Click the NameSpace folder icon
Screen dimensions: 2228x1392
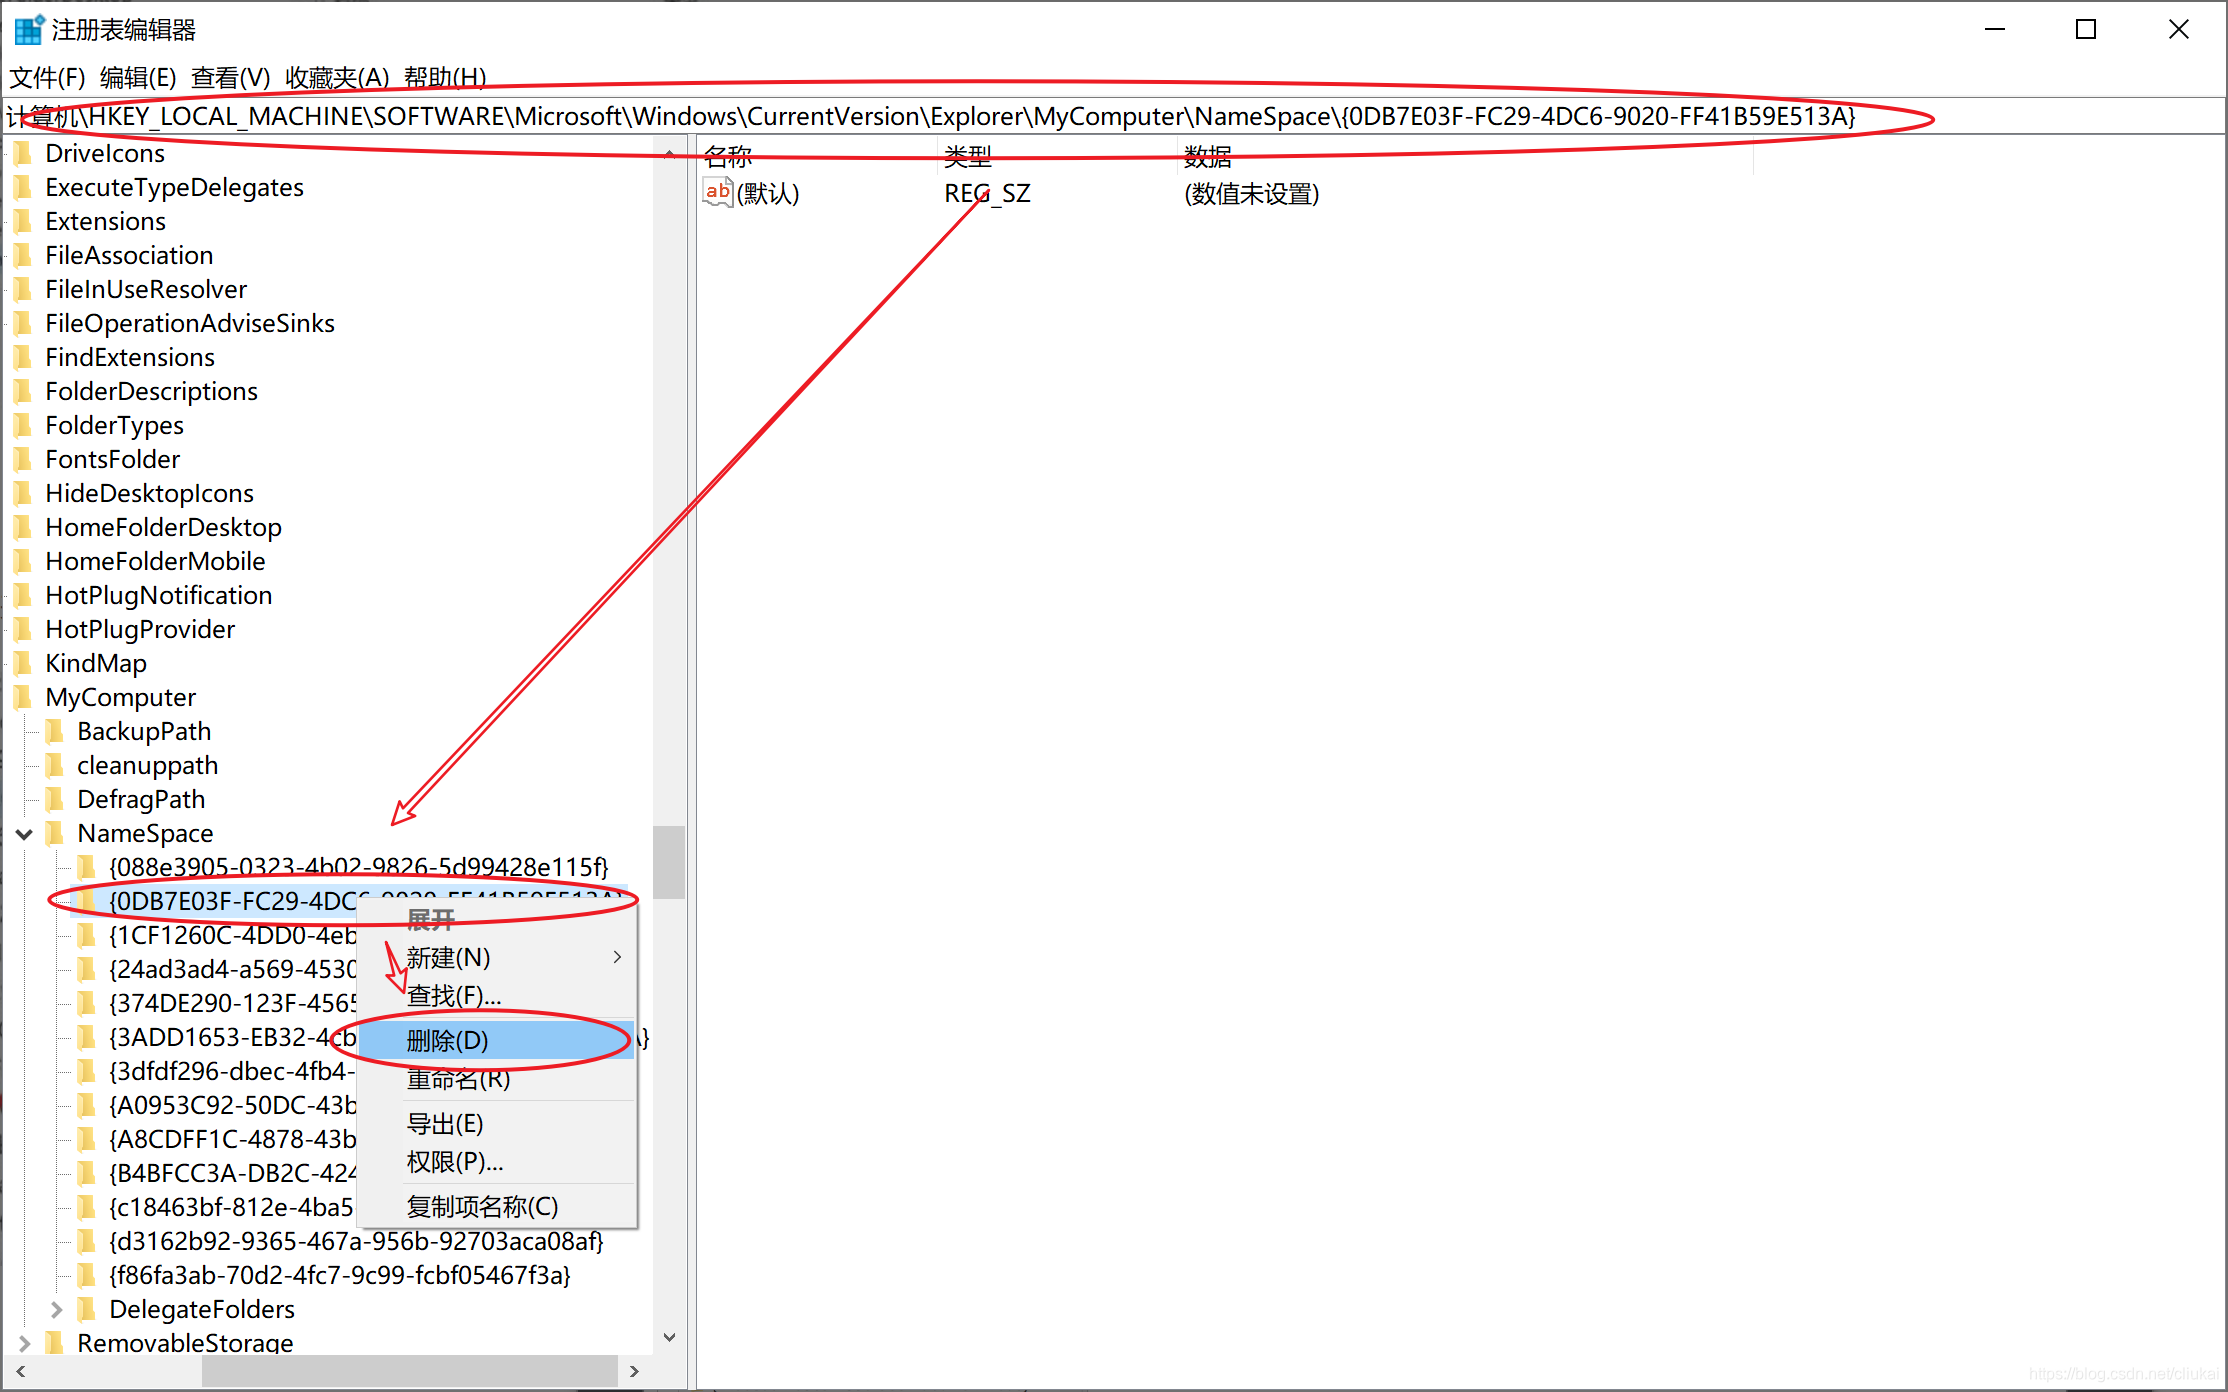[x=56, y=833]
